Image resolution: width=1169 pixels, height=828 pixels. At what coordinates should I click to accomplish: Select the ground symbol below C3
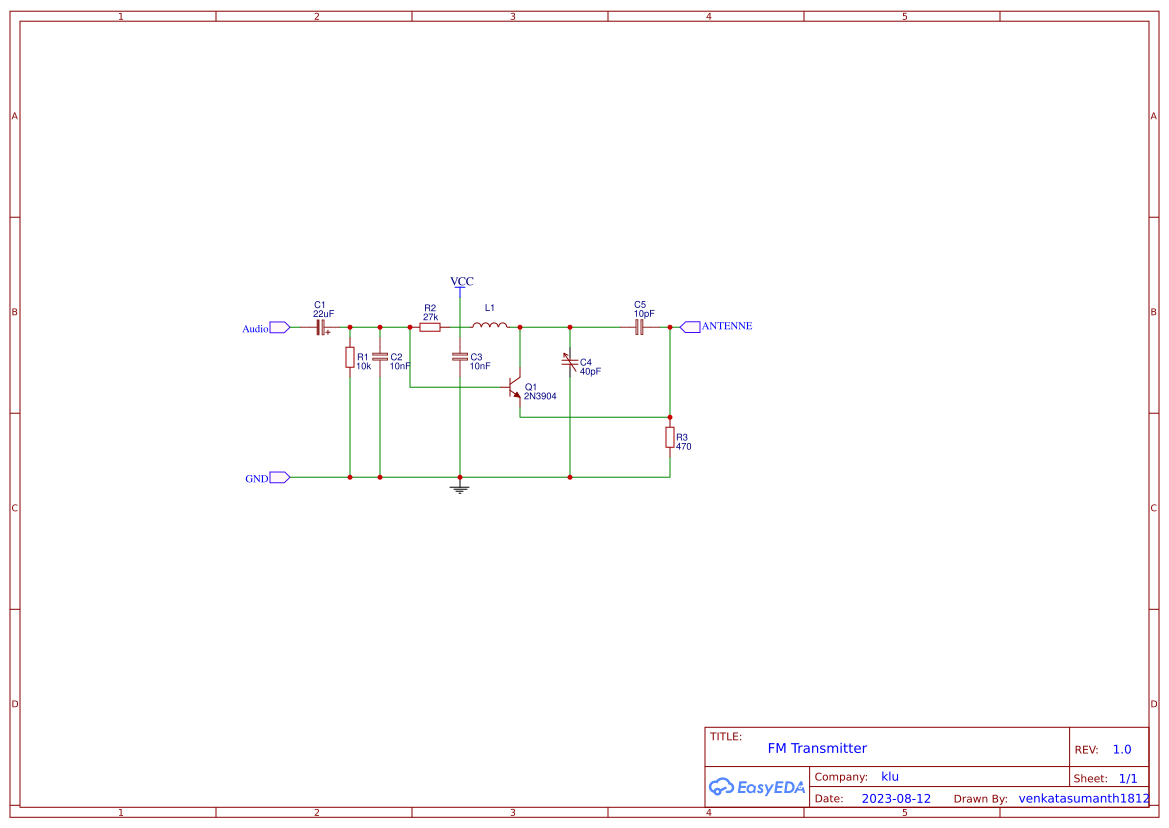[x=460, y=487]
